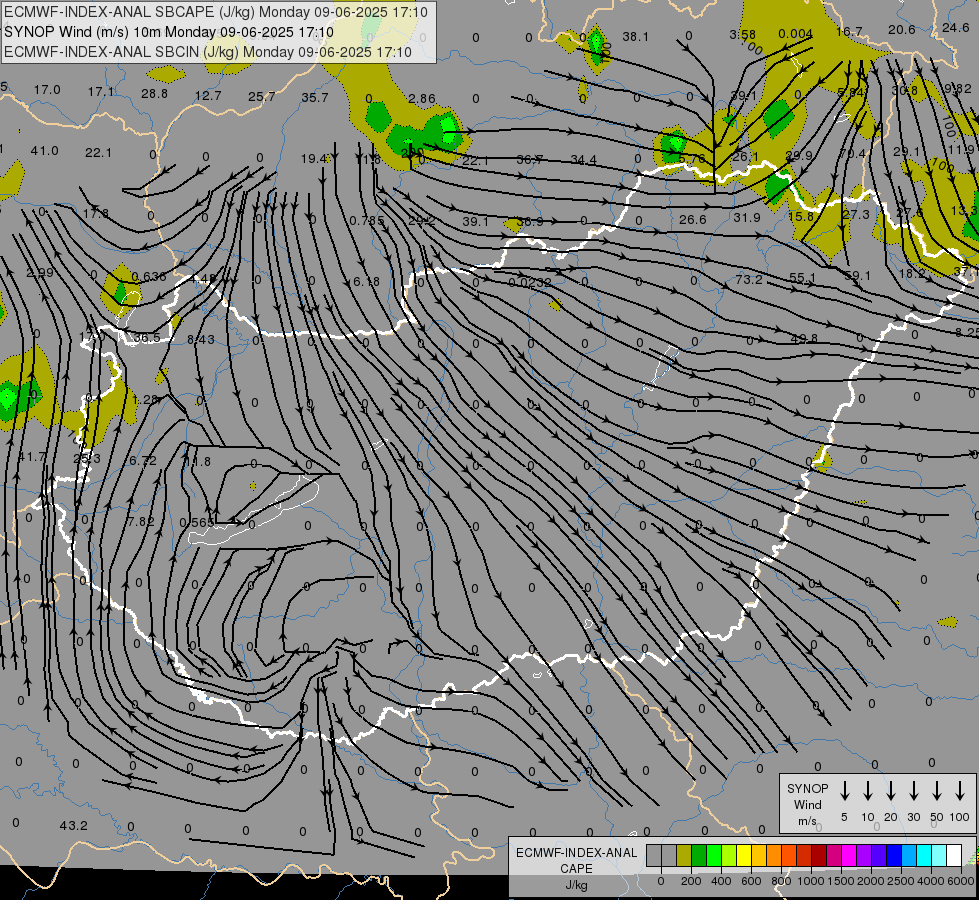Screen dimensions: 979x900
Task: Click the '20.6' value on the map
Action: [x=902, y=29]
